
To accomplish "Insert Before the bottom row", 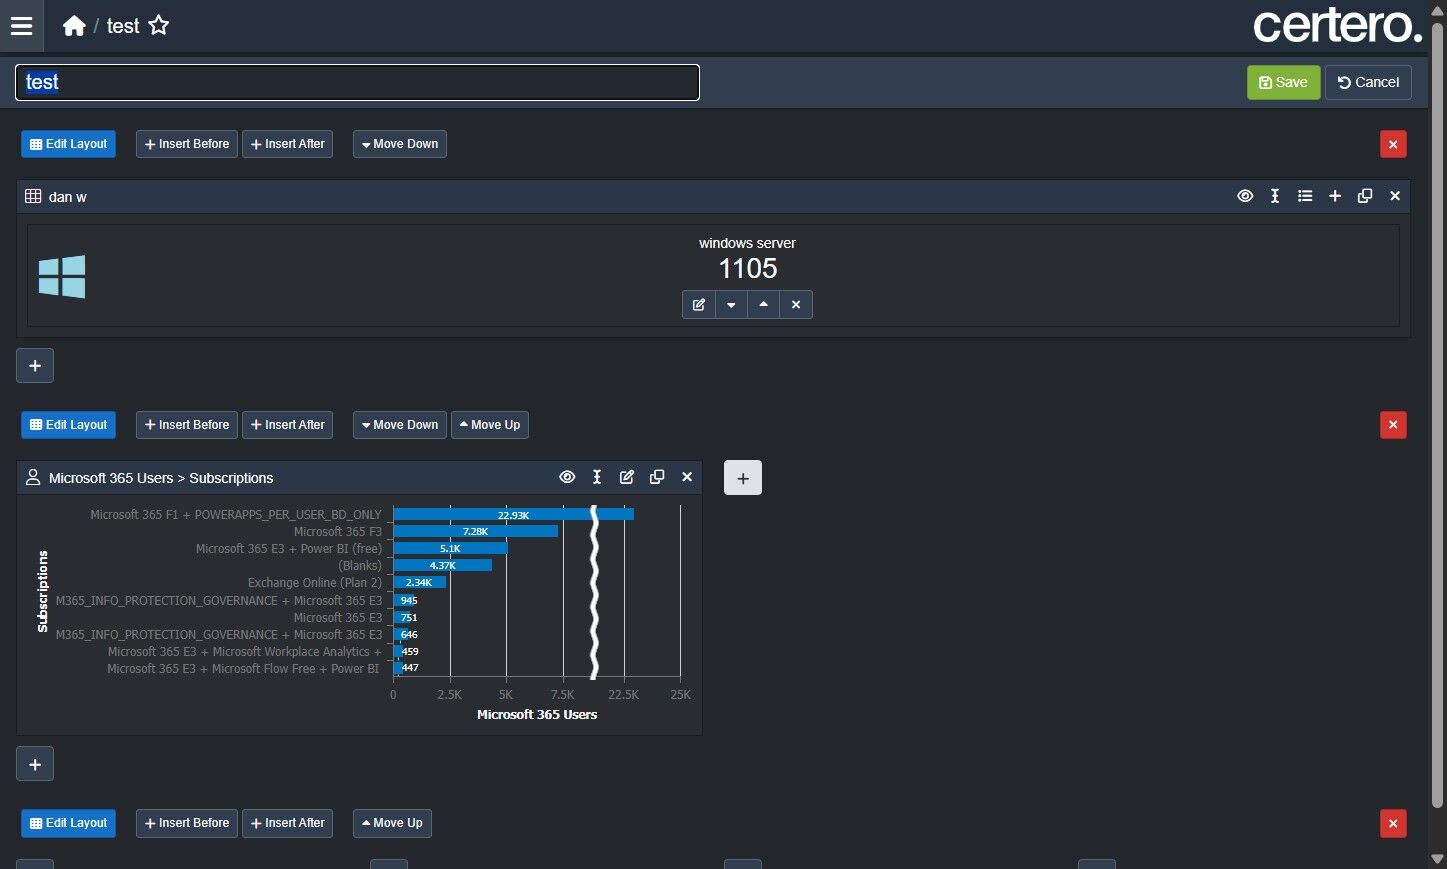I will (x=187, y=823).
